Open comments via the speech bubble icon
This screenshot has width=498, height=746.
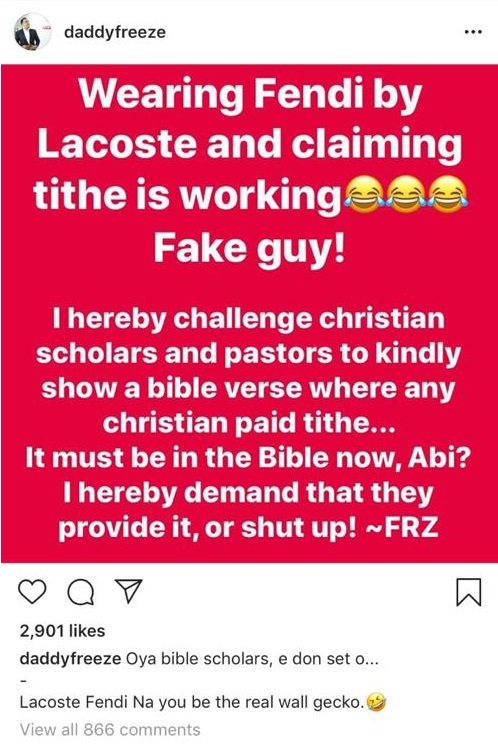tap(81, 592)
